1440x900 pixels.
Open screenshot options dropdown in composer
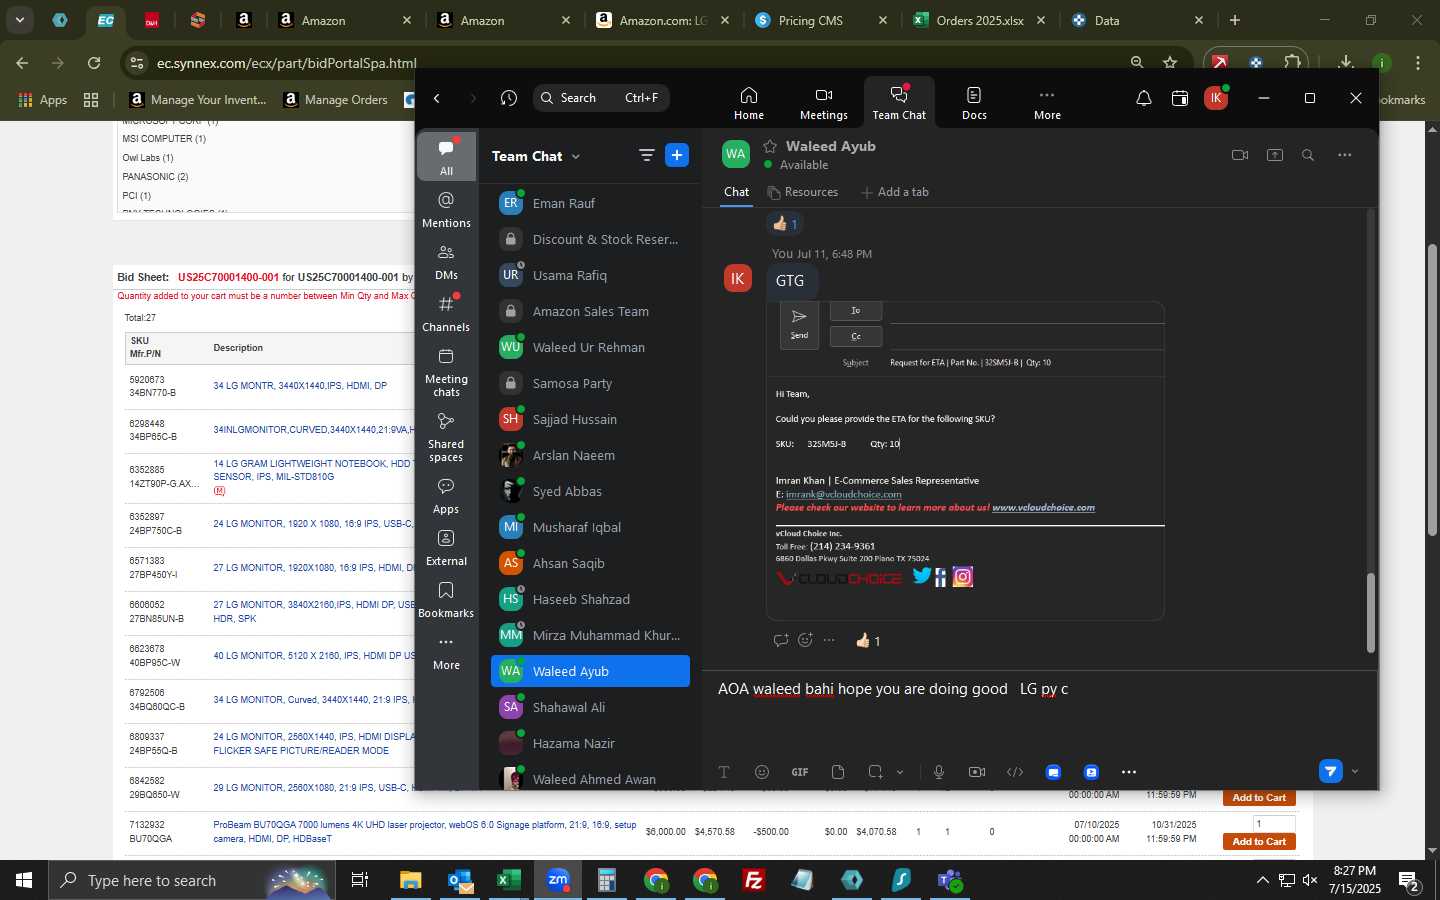pos(900,772)
